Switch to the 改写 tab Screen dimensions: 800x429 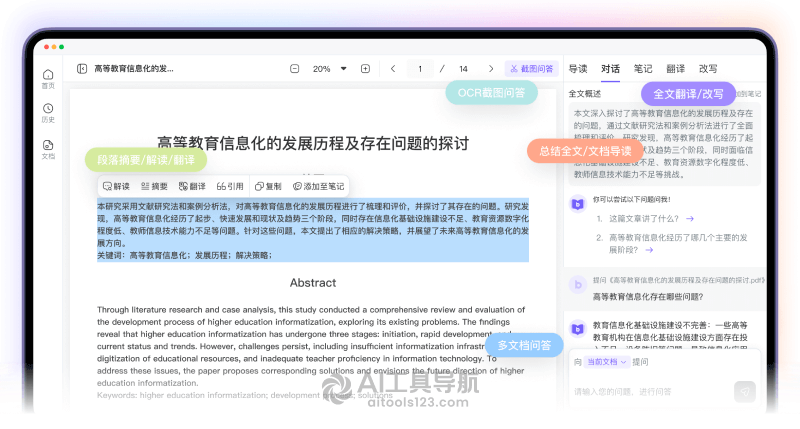pyautogui.click(x=708, y=68)
